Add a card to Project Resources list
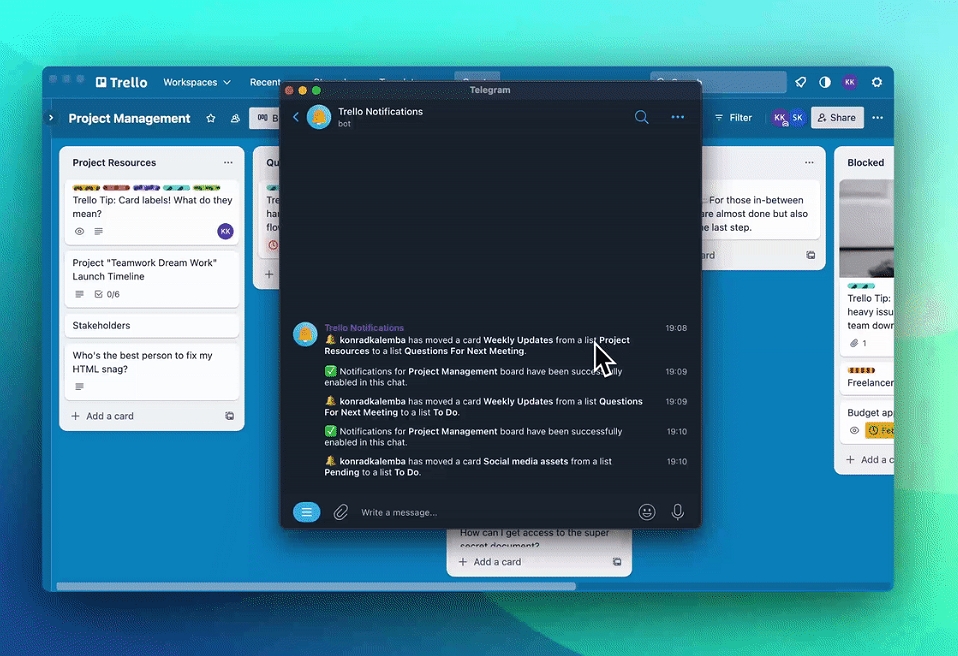 [103, 416]
